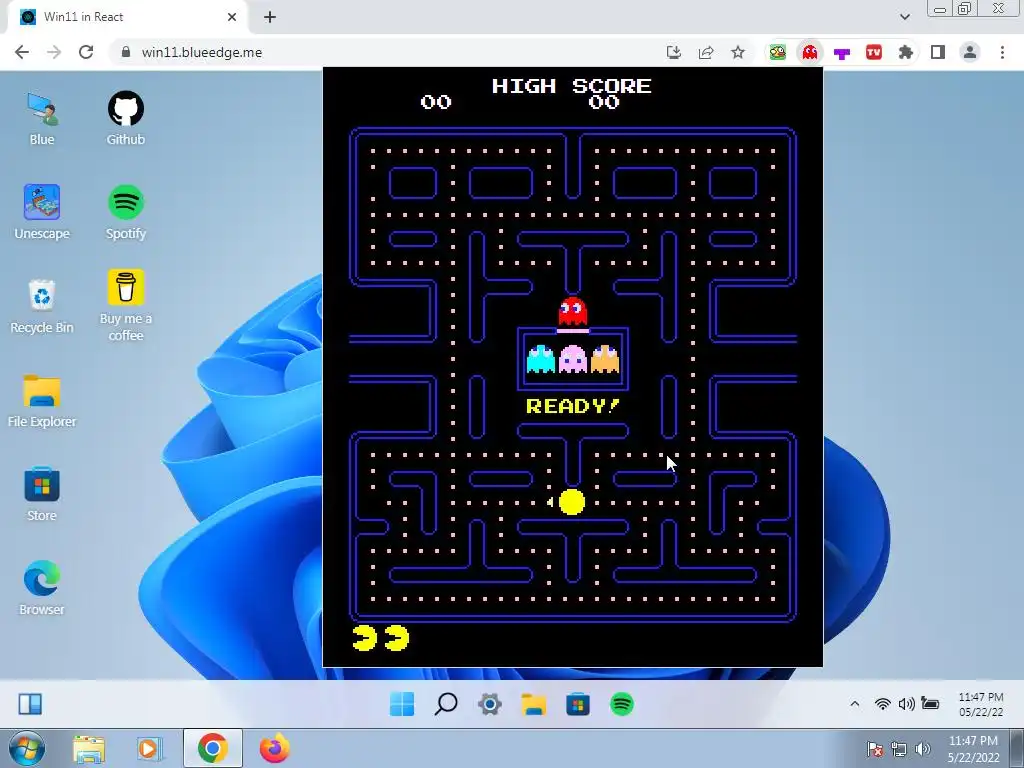Select the Win11 in React tab
The width and height of the screenshot is (1024, 768).
[x=127, y=17]
